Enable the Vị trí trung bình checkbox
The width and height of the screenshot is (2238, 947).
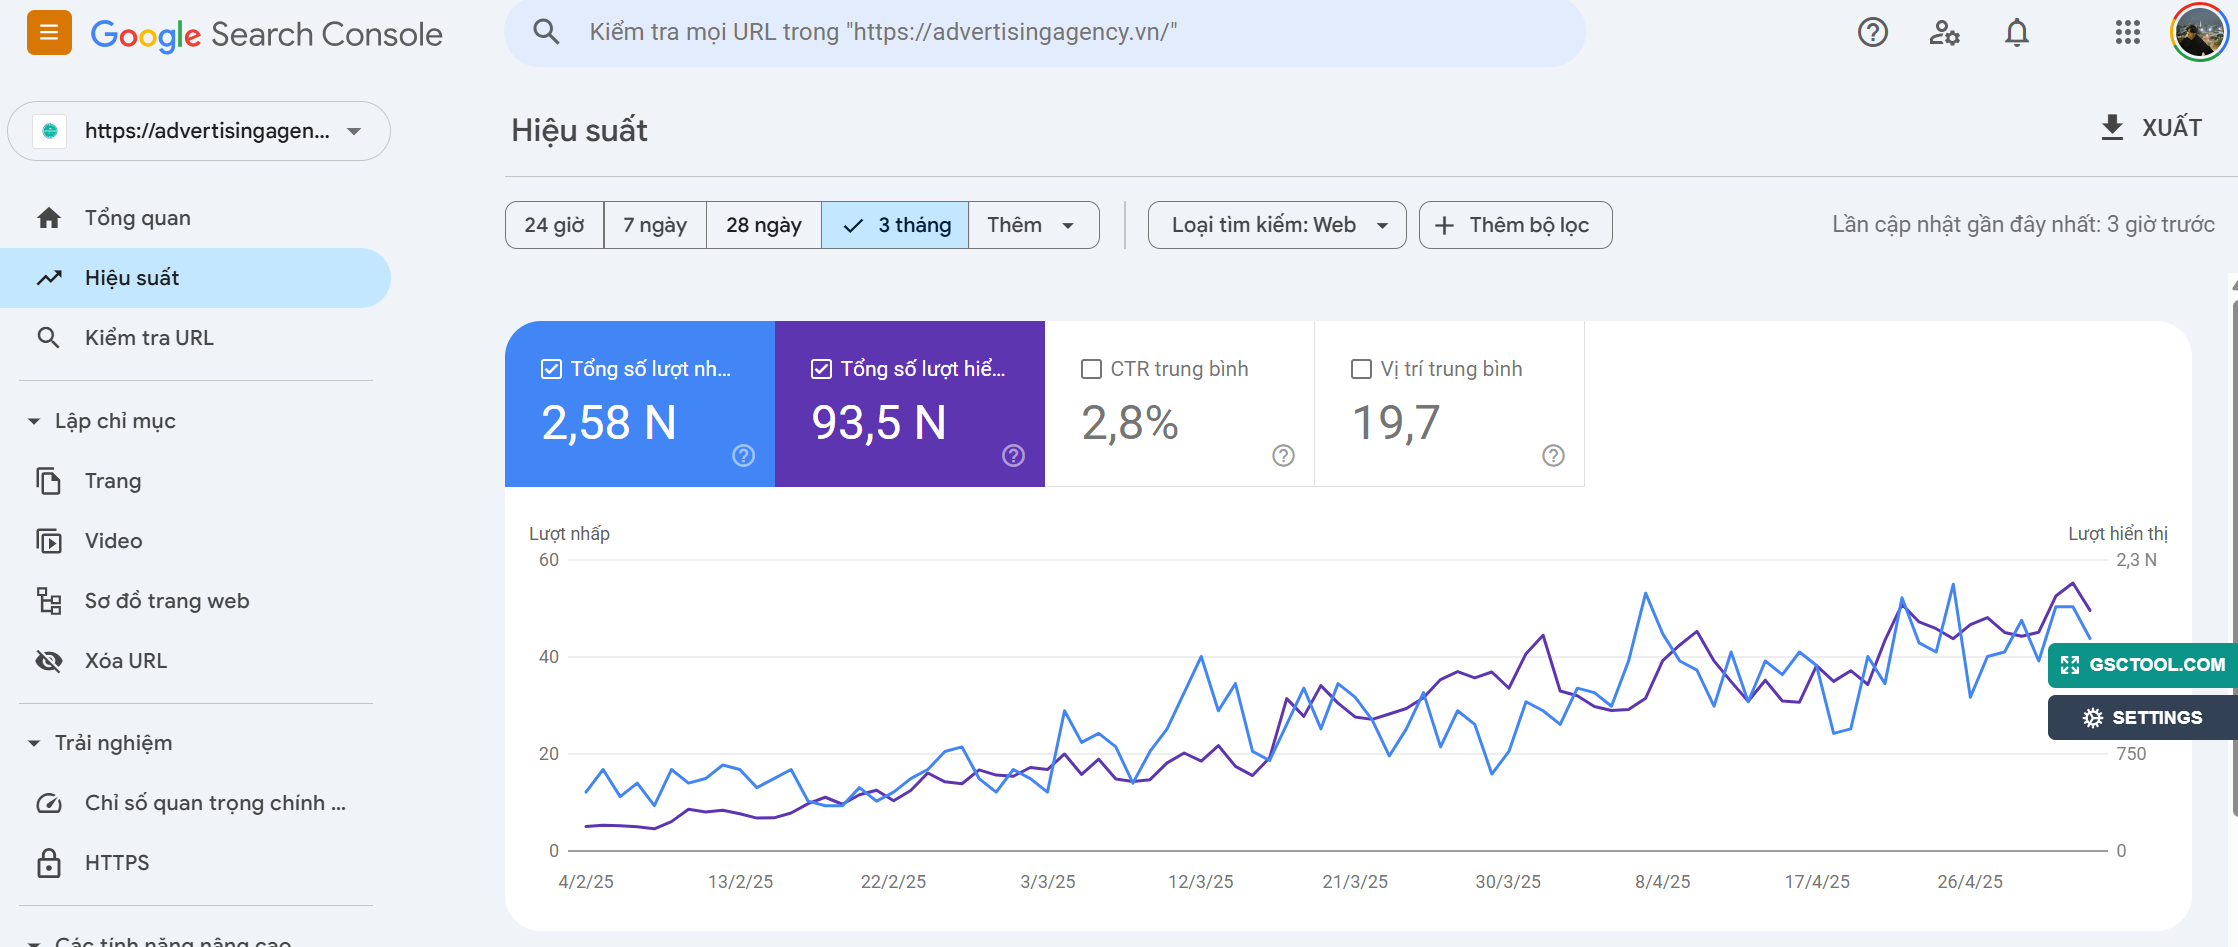click(x=1361, y=369)
